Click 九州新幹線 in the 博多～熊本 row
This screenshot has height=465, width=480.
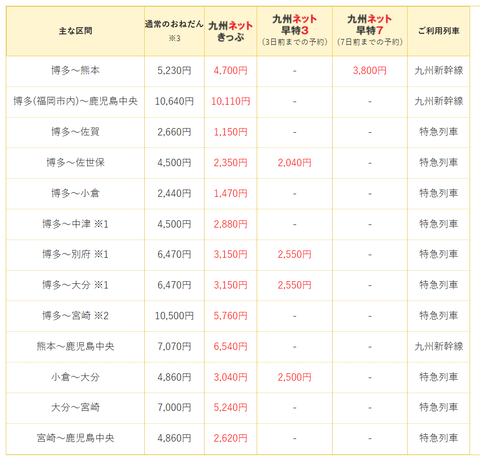439,70
